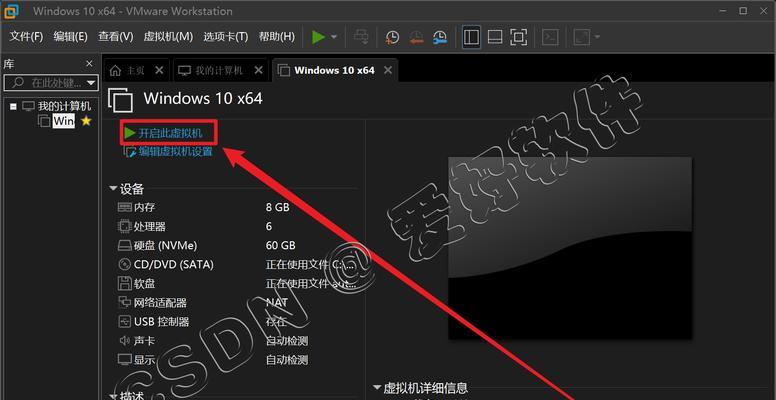The height and width of the screenshot is (400, 776).
Task: Click the send Ctrl+Alt+Del toolbar icon
Action: click(x=362, y=37)
